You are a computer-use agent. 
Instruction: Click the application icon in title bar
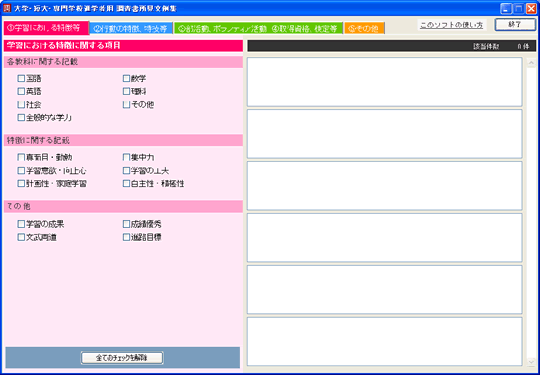click(x=7, y=8)
